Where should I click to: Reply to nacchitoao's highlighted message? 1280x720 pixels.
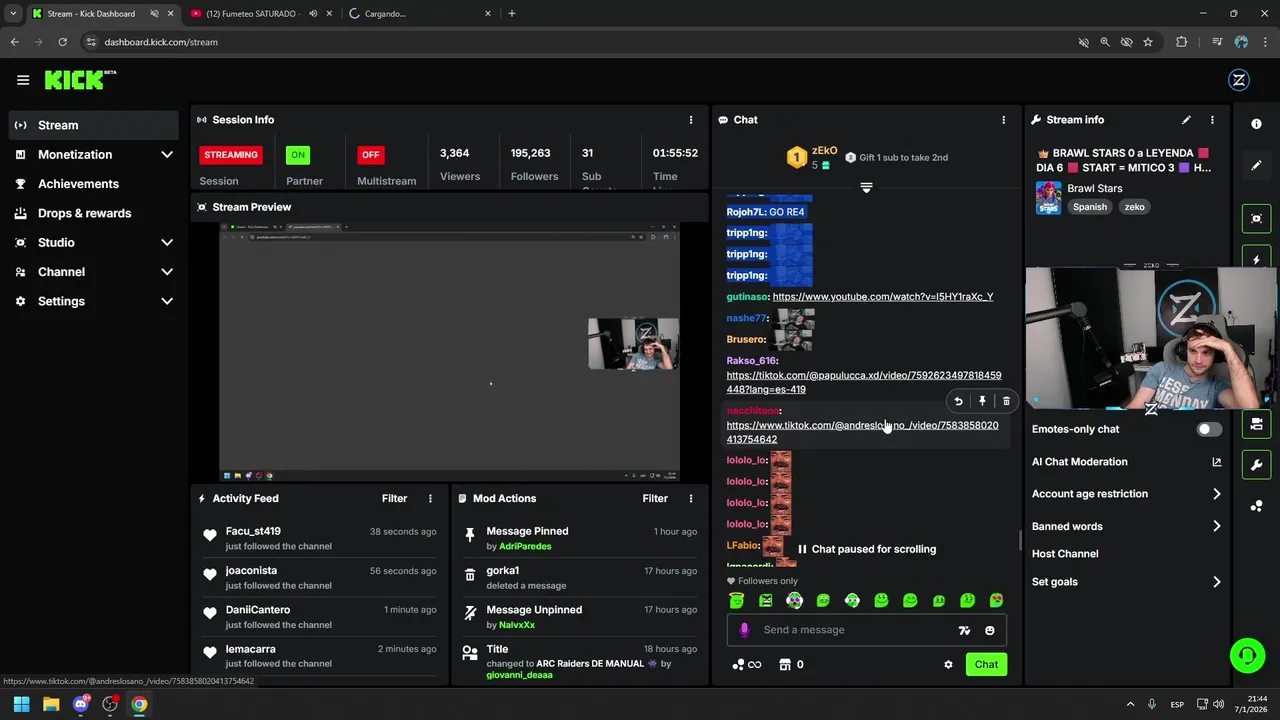[958, 401]
